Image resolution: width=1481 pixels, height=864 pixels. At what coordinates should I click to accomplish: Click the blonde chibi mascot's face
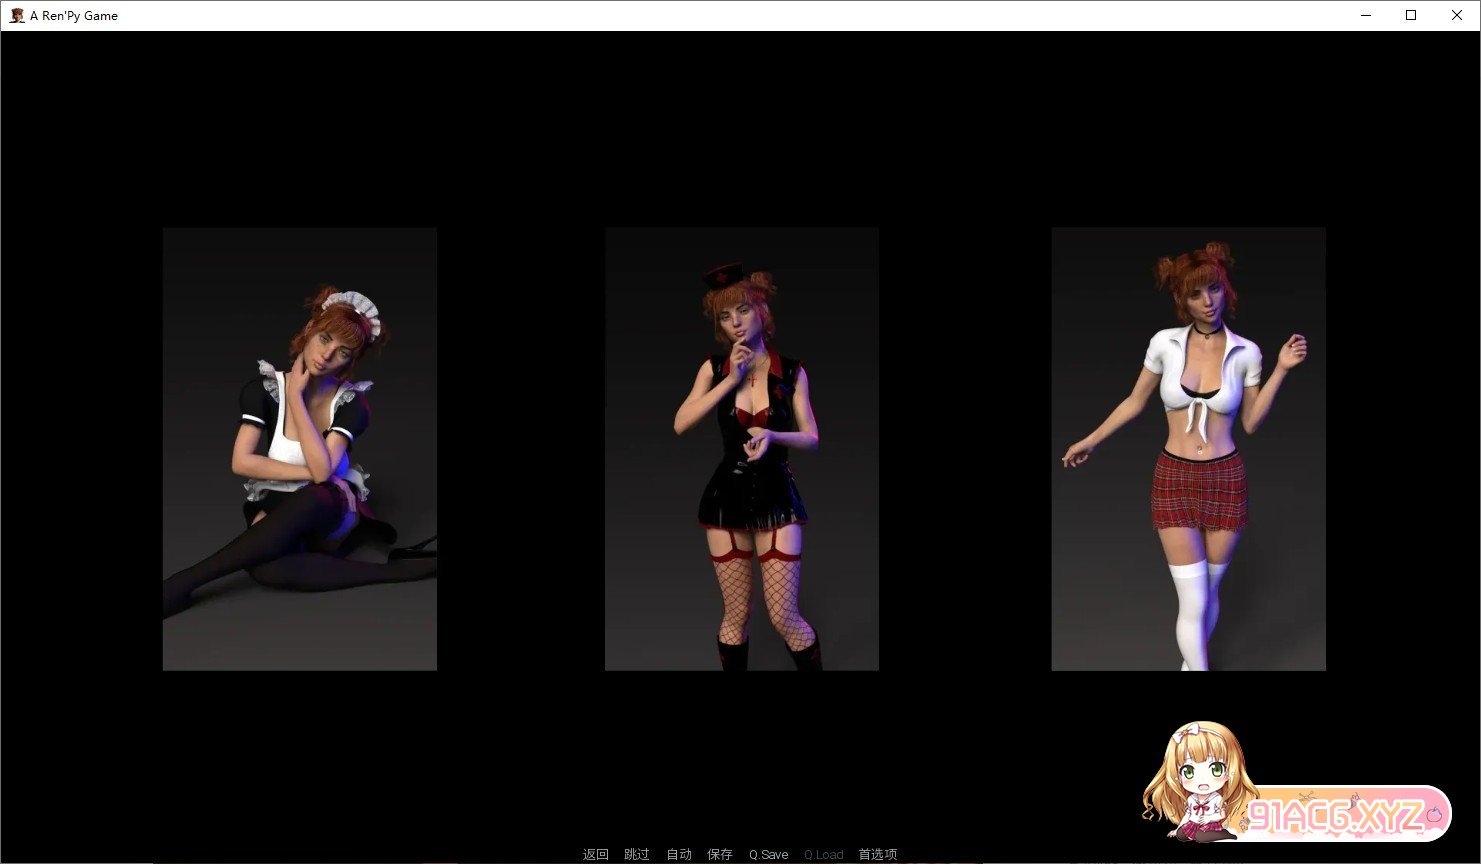[x=1203, y=776]
